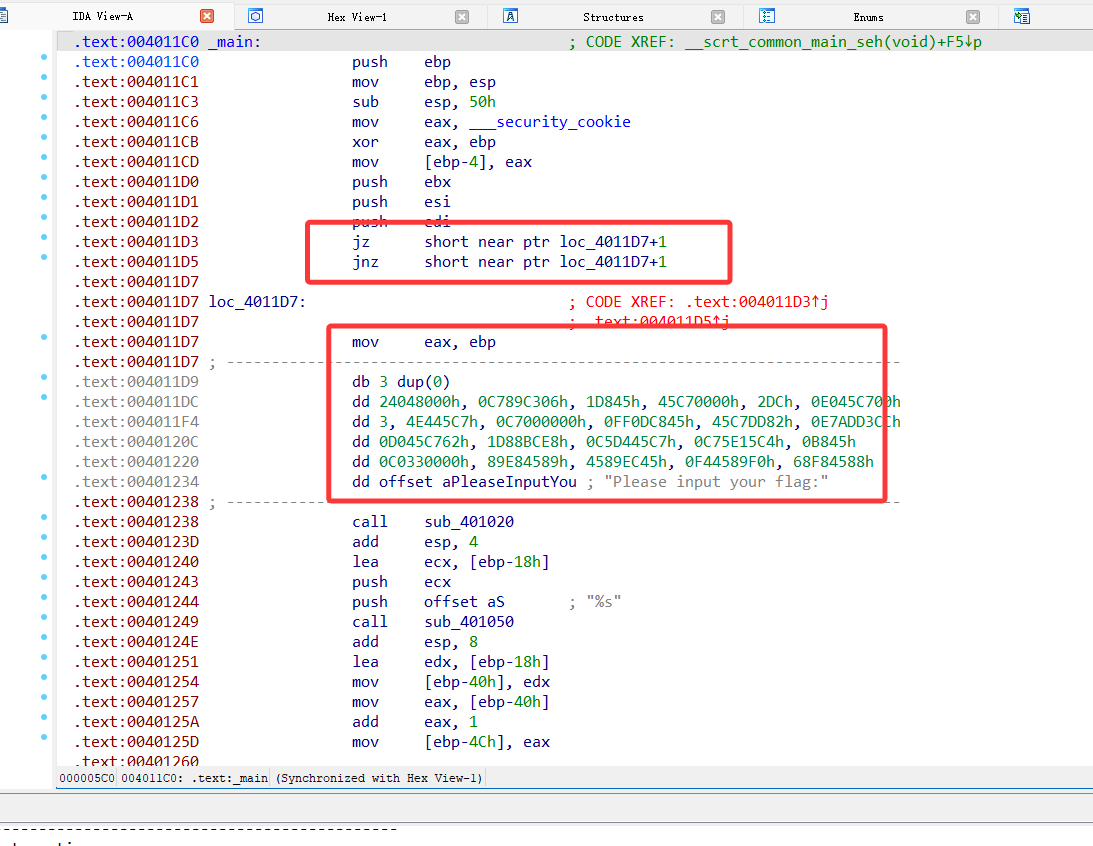Open the Enums tab
The height and width of the screenshot is (846, 1093).
click(869, 17)
